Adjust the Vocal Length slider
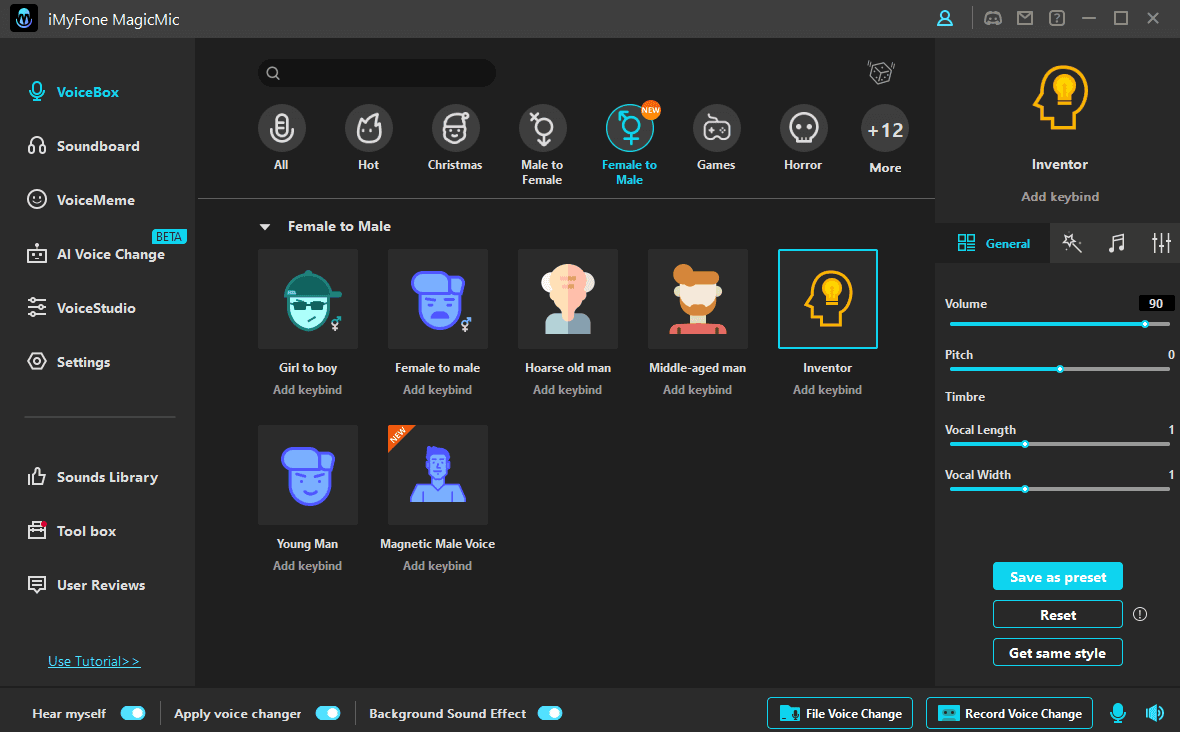The height and width of the screenshot is (732, 1180). pyautogui.click(x=1060, y=445)
